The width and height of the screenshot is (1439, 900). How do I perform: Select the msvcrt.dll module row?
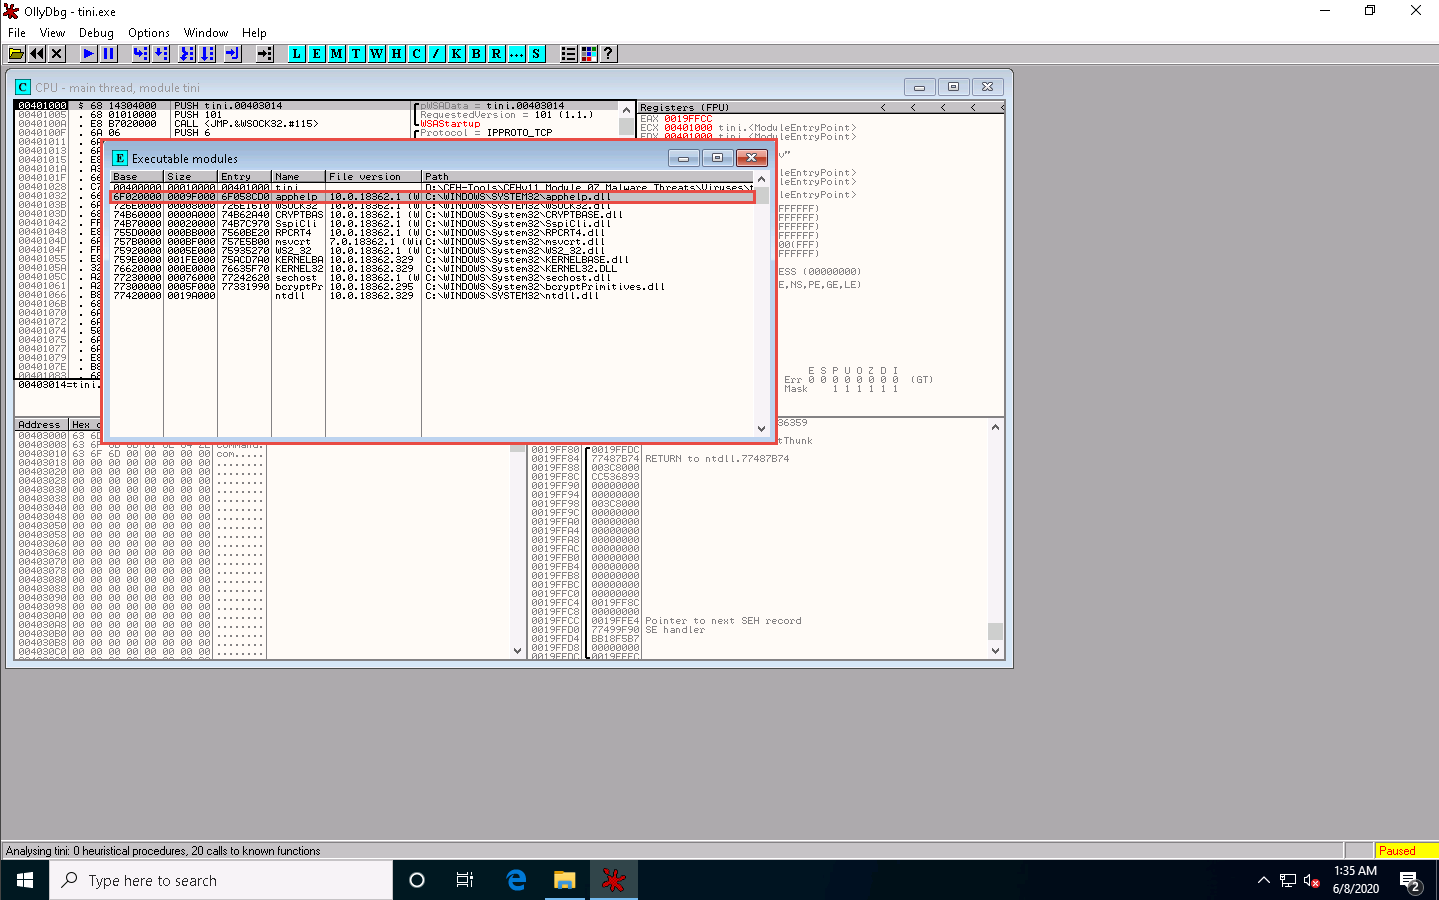(432, 242)
